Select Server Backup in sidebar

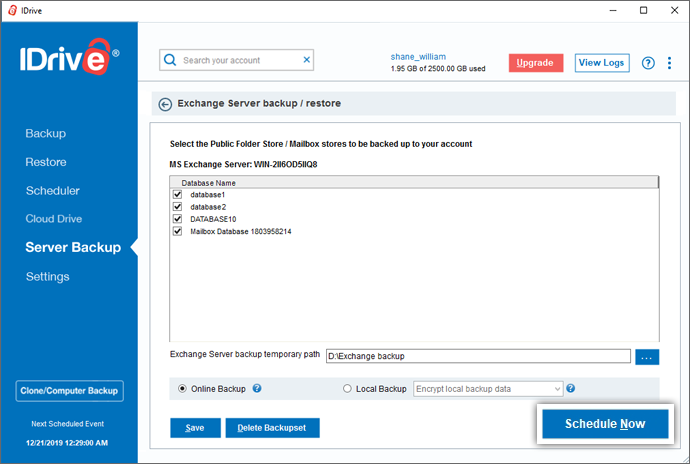coord(73,247)
